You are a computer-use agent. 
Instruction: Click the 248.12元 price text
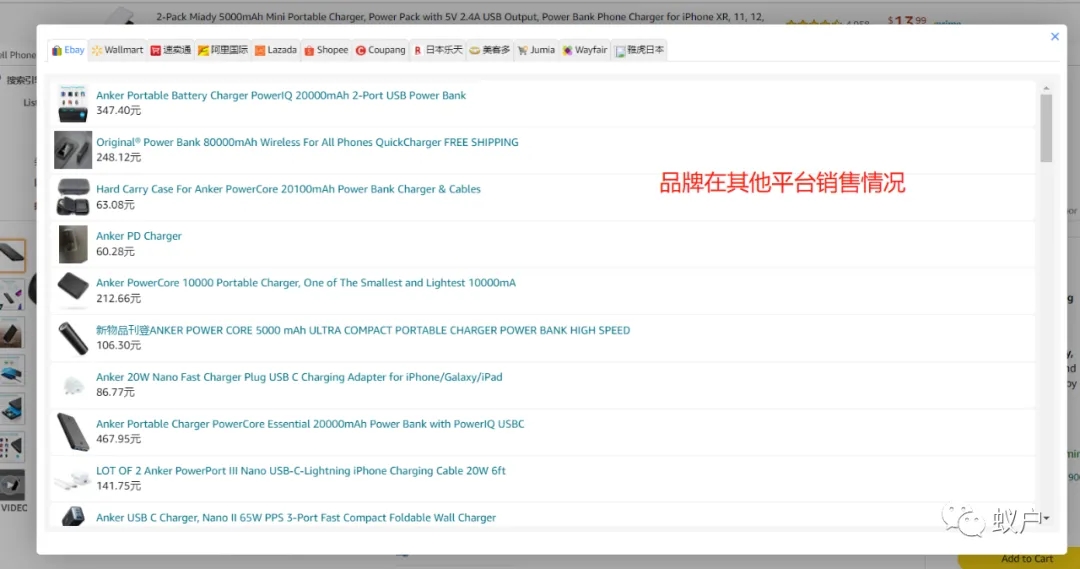pyautogui.click(x=118, y=157)
